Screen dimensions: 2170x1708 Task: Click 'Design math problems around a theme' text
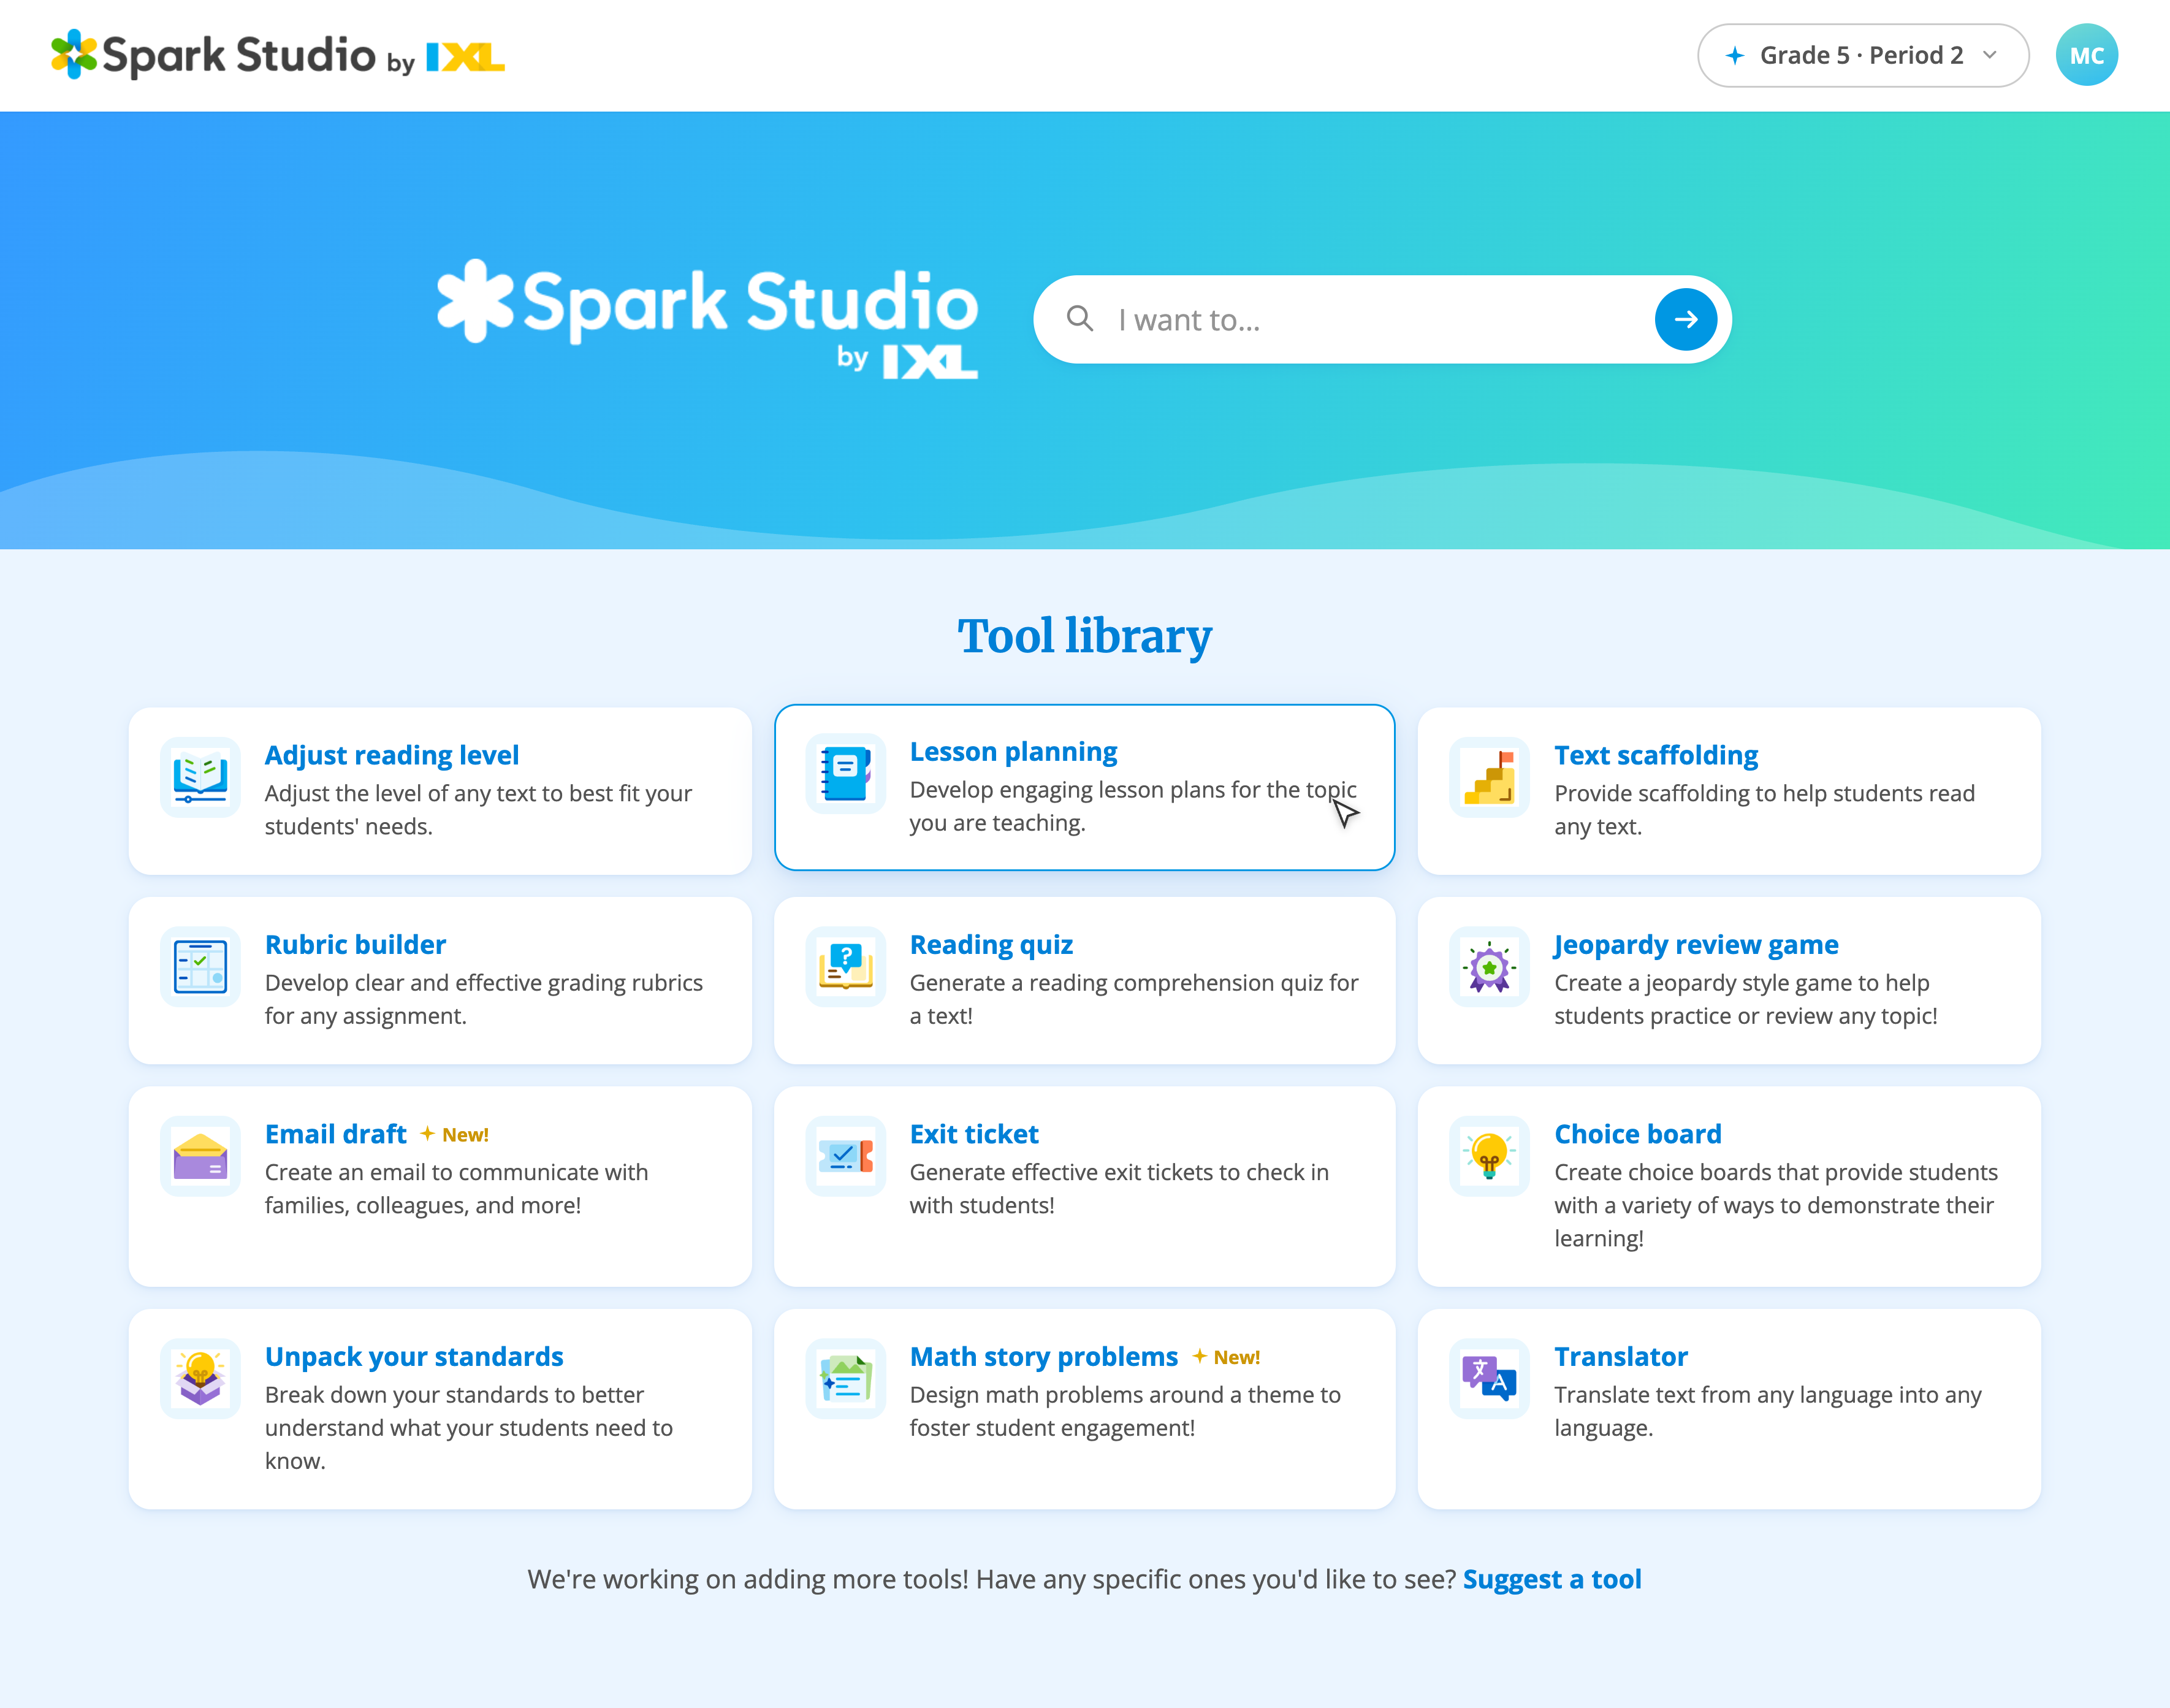pos(1125,1411)
